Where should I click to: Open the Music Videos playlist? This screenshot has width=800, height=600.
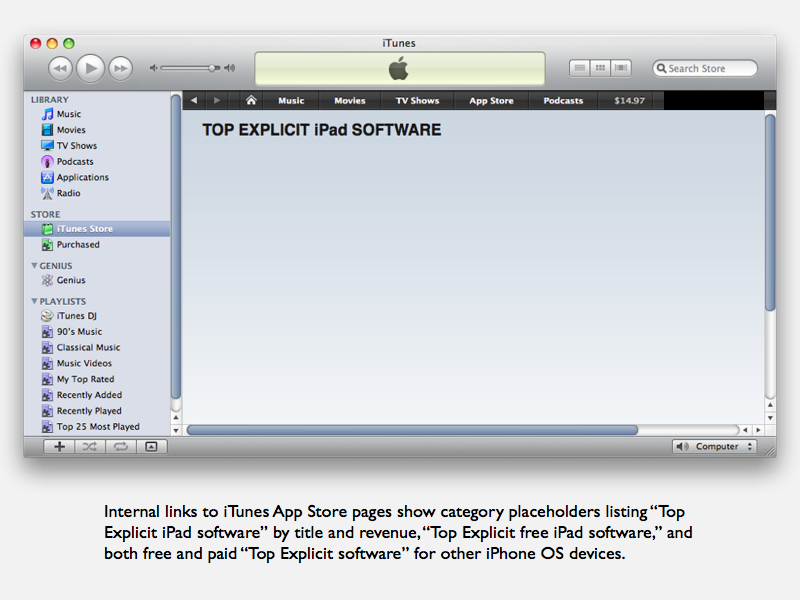[x=97, y=363]
